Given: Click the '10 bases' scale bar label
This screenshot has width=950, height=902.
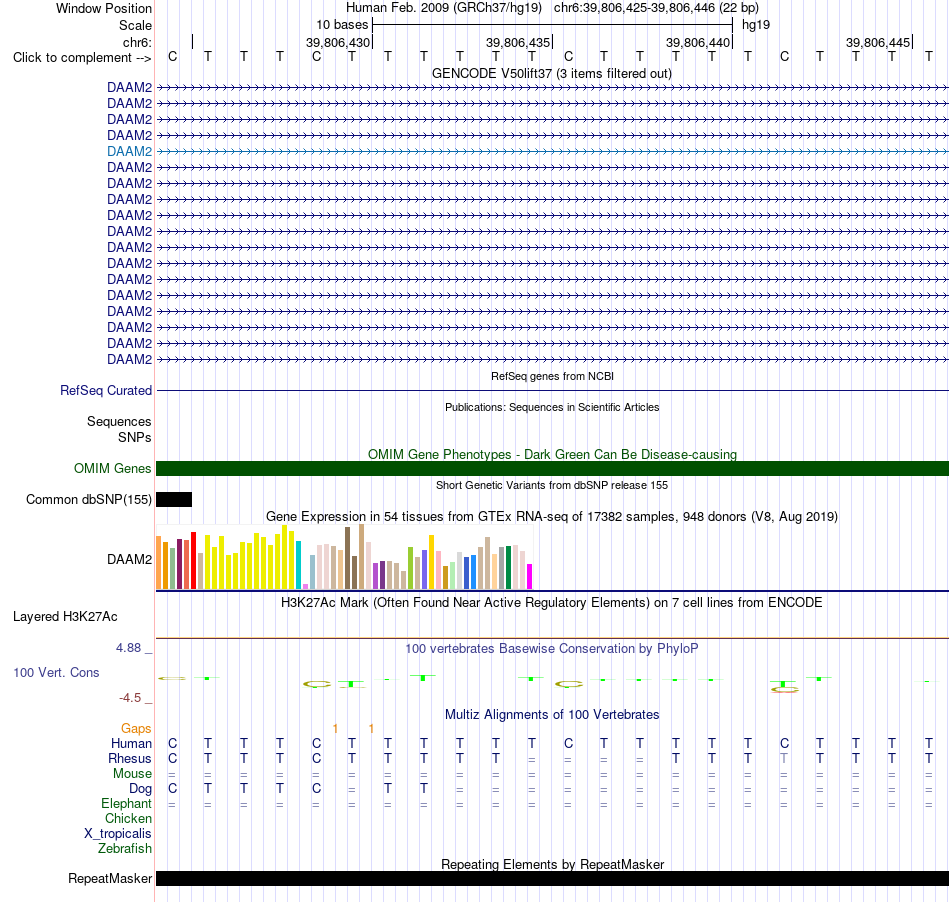Looking at the screenshot, I should (342, 25).
